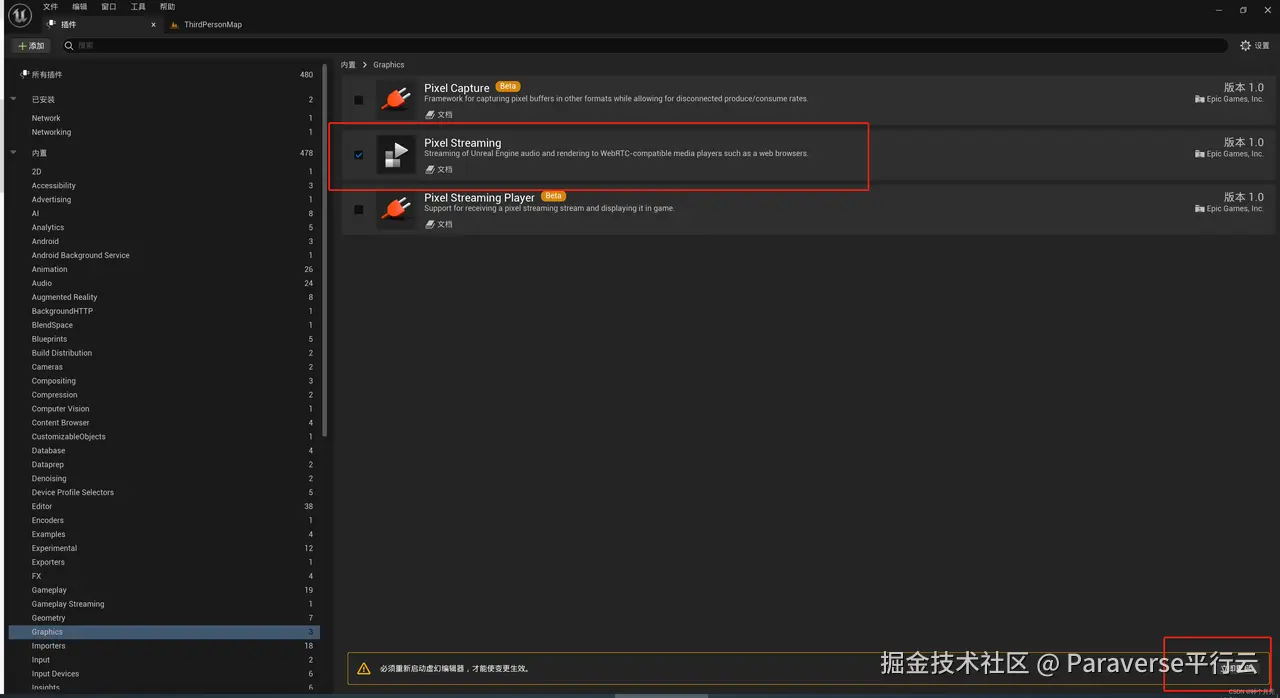Open the 工具 menu

point(138,7)
